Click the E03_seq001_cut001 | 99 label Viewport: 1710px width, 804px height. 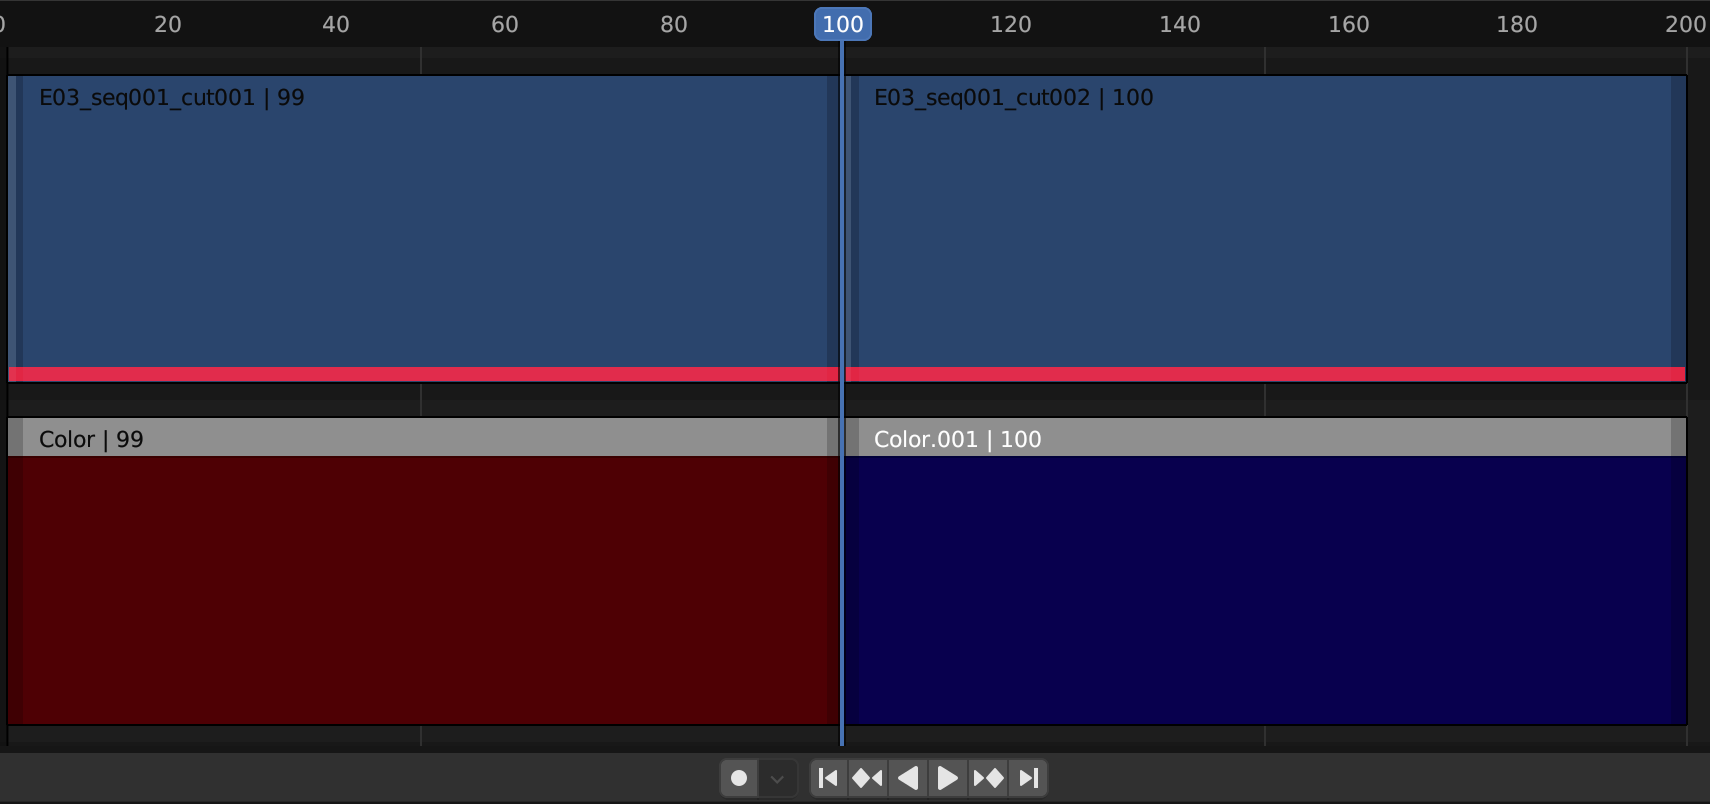(171, 97)
